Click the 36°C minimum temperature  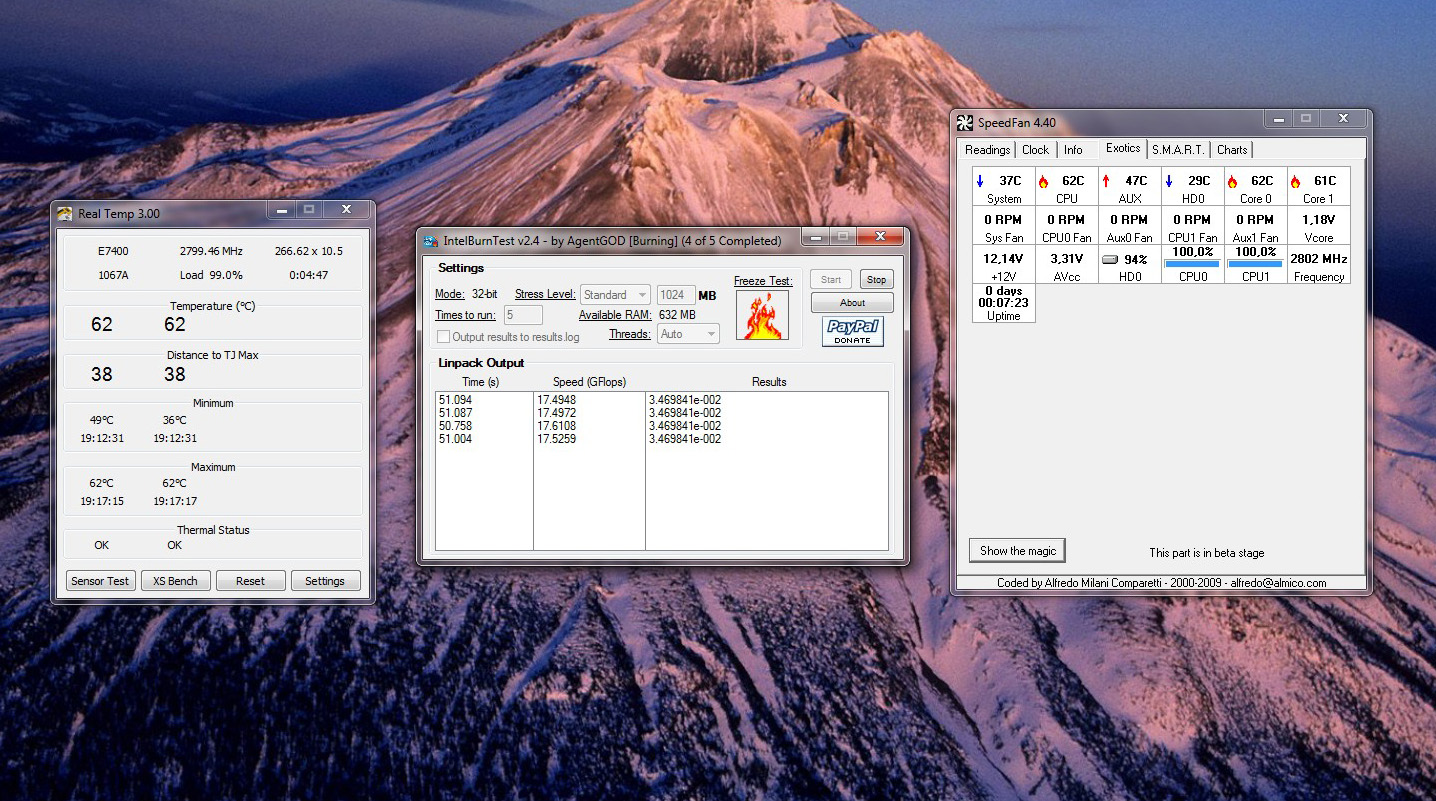coord(175,420)
